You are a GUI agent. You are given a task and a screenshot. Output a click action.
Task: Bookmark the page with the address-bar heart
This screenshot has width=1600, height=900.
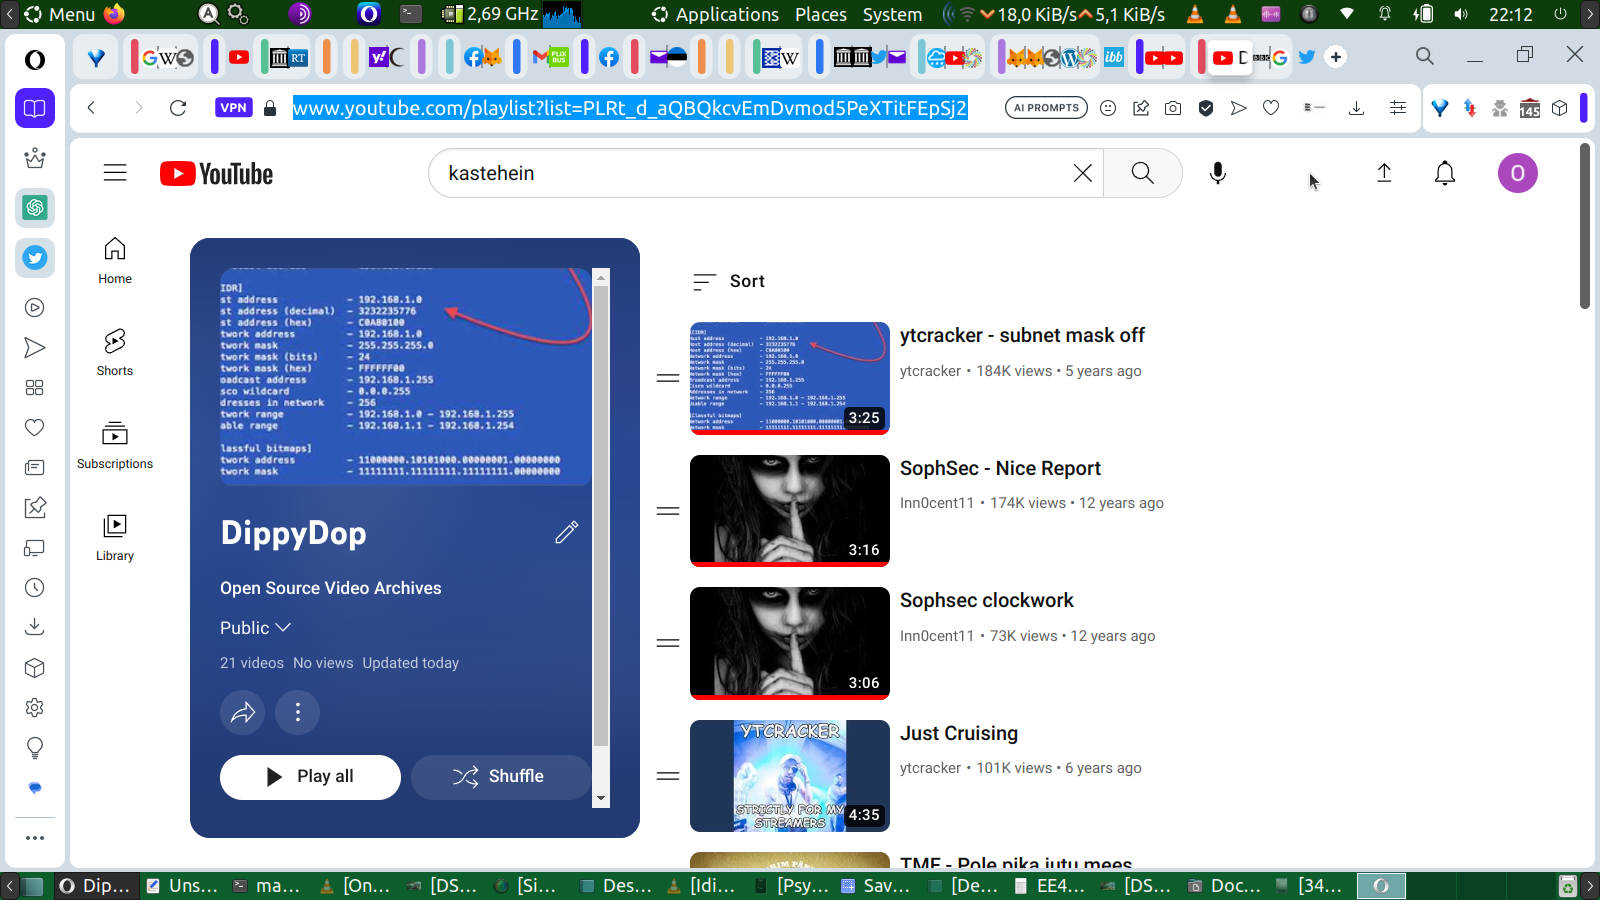coord(1271,108)
